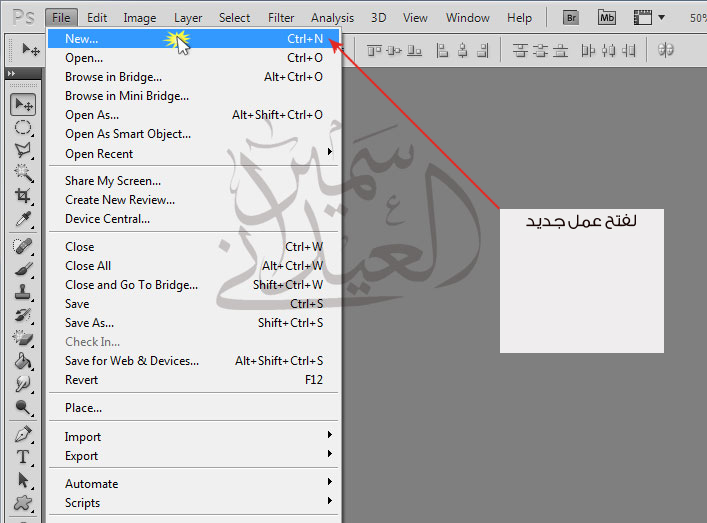Select the Magic Wand tool
Screen dimensions: 707x523
click(23, 173)
